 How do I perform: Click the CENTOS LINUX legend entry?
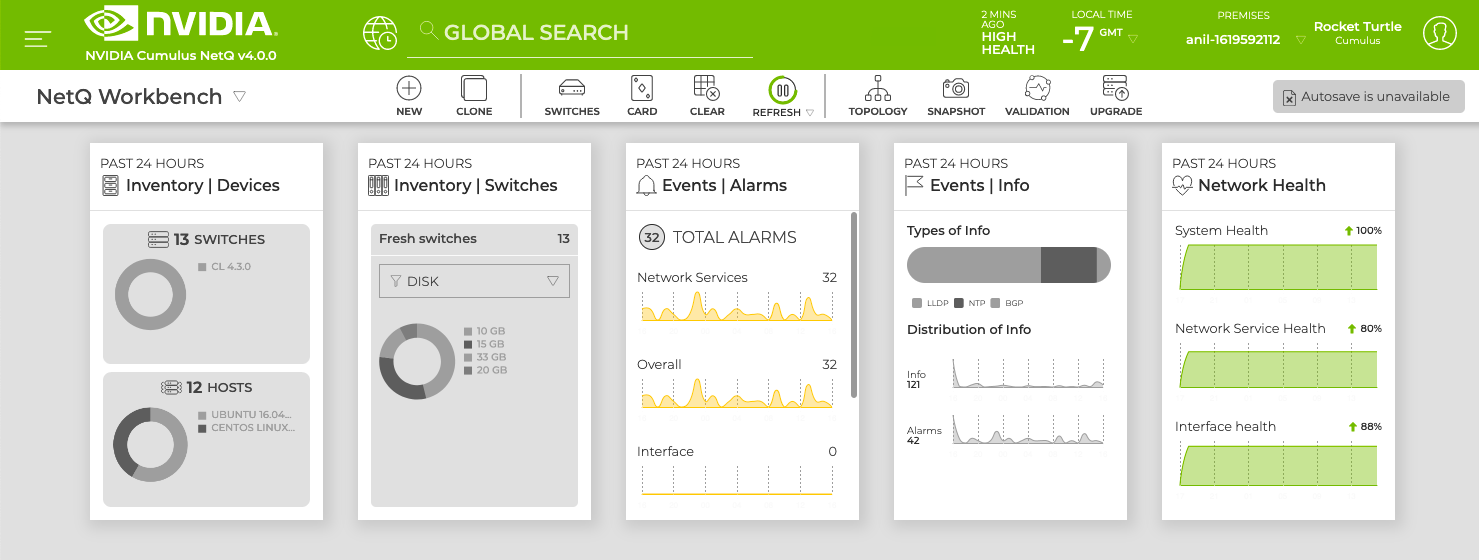(246, 427)
